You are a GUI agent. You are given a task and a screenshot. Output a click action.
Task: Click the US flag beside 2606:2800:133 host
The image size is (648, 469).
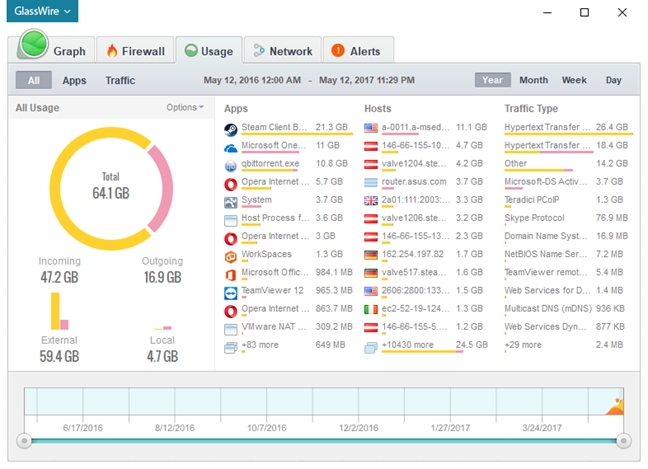(x=371, y=291)
